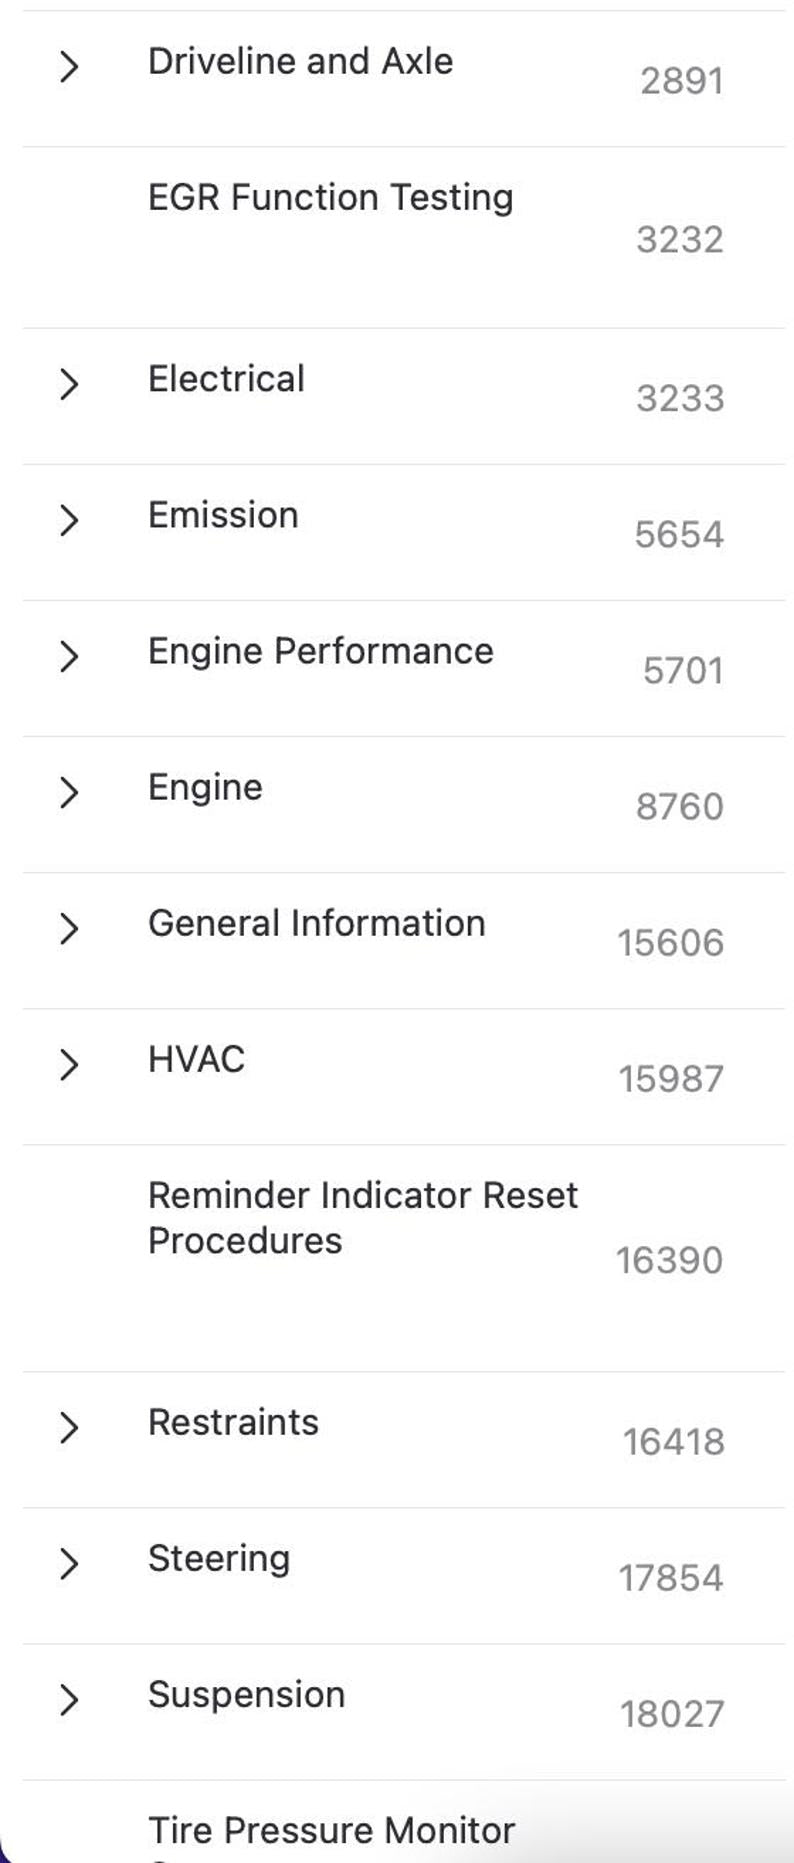794x1863 pixels.
Task: Click the 17854 number beside Steering
Action: pyautogui.click(x=670, y=1578)
